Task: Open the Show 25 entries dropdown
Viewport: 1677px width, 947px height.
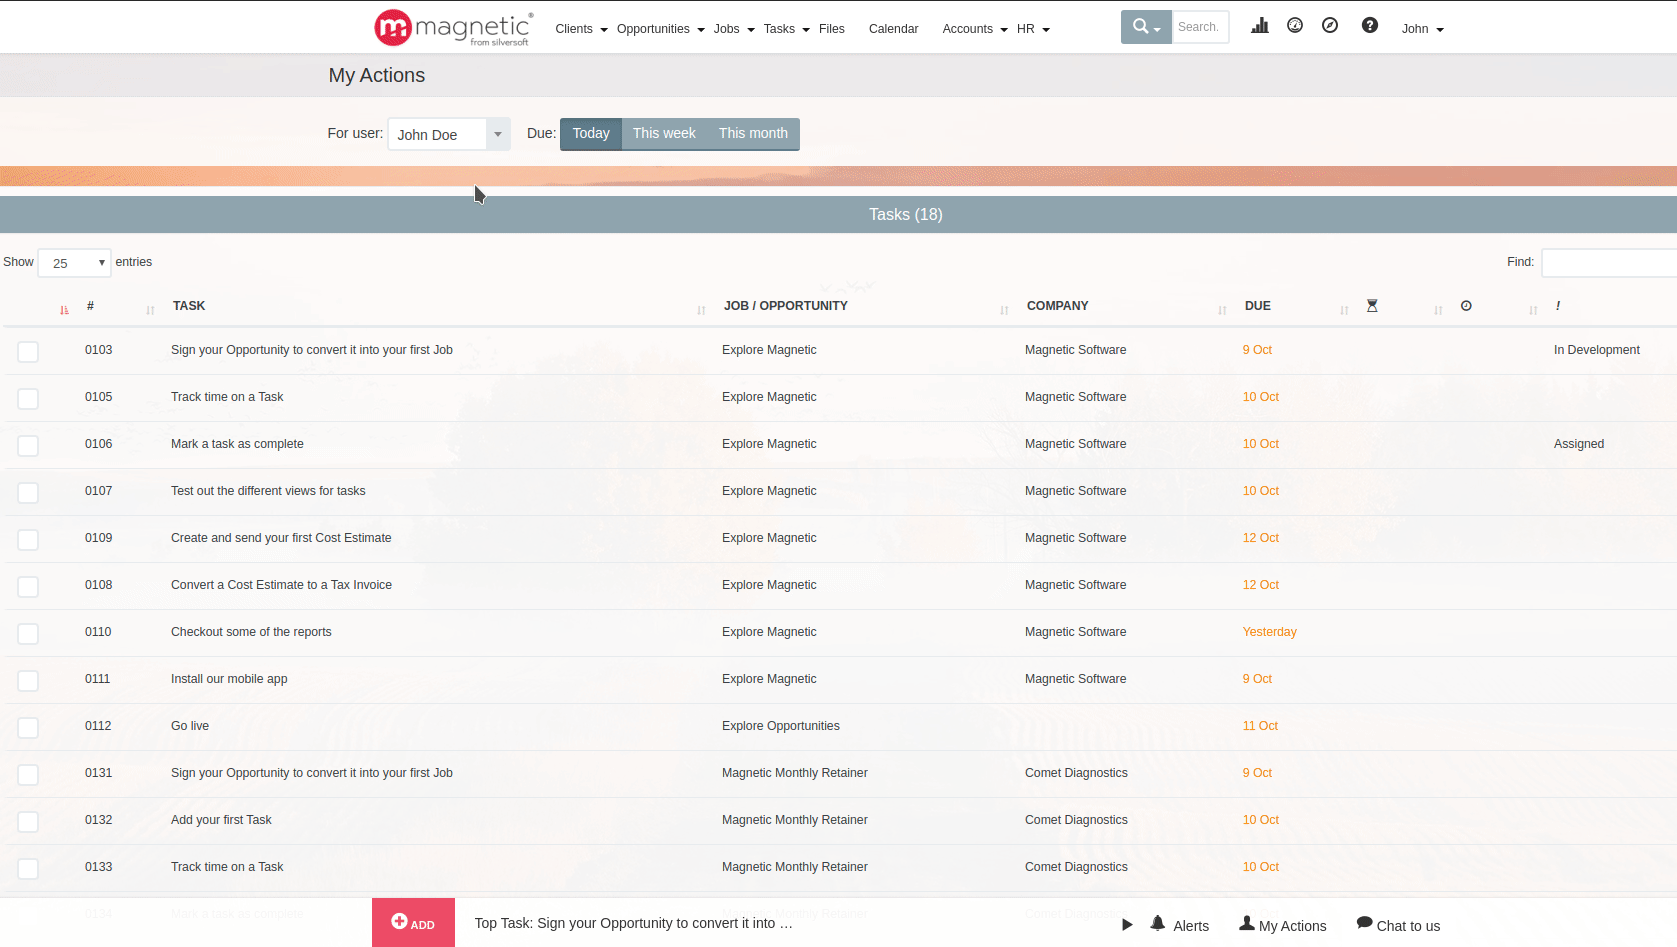Action: [74, 263]
